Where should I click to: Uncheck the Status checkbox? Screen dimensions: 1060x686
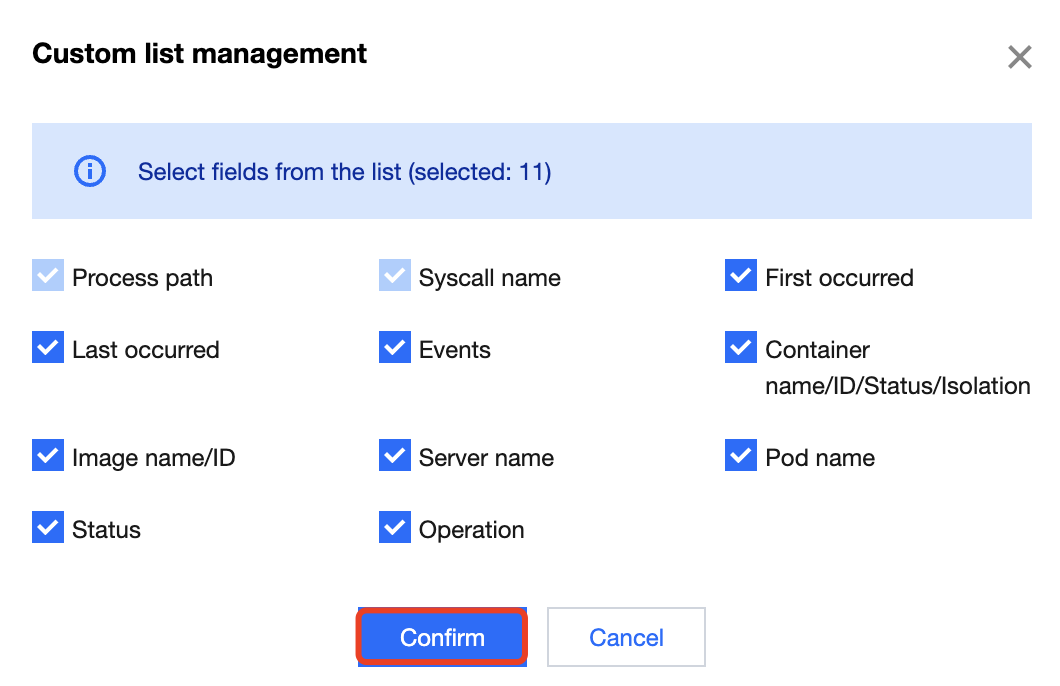(x=48, y=529)
